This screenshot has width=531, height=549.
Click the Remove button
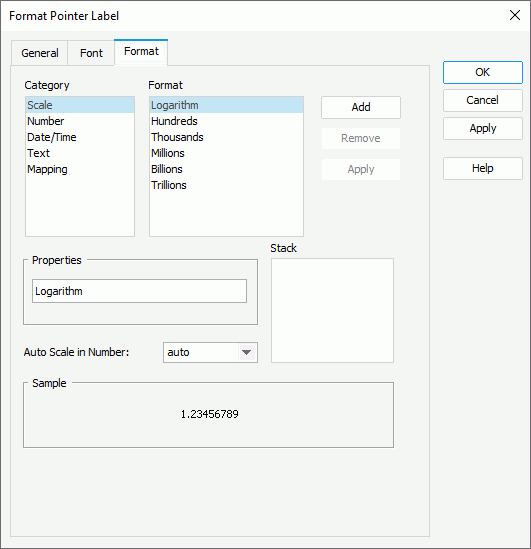[361, 138]
